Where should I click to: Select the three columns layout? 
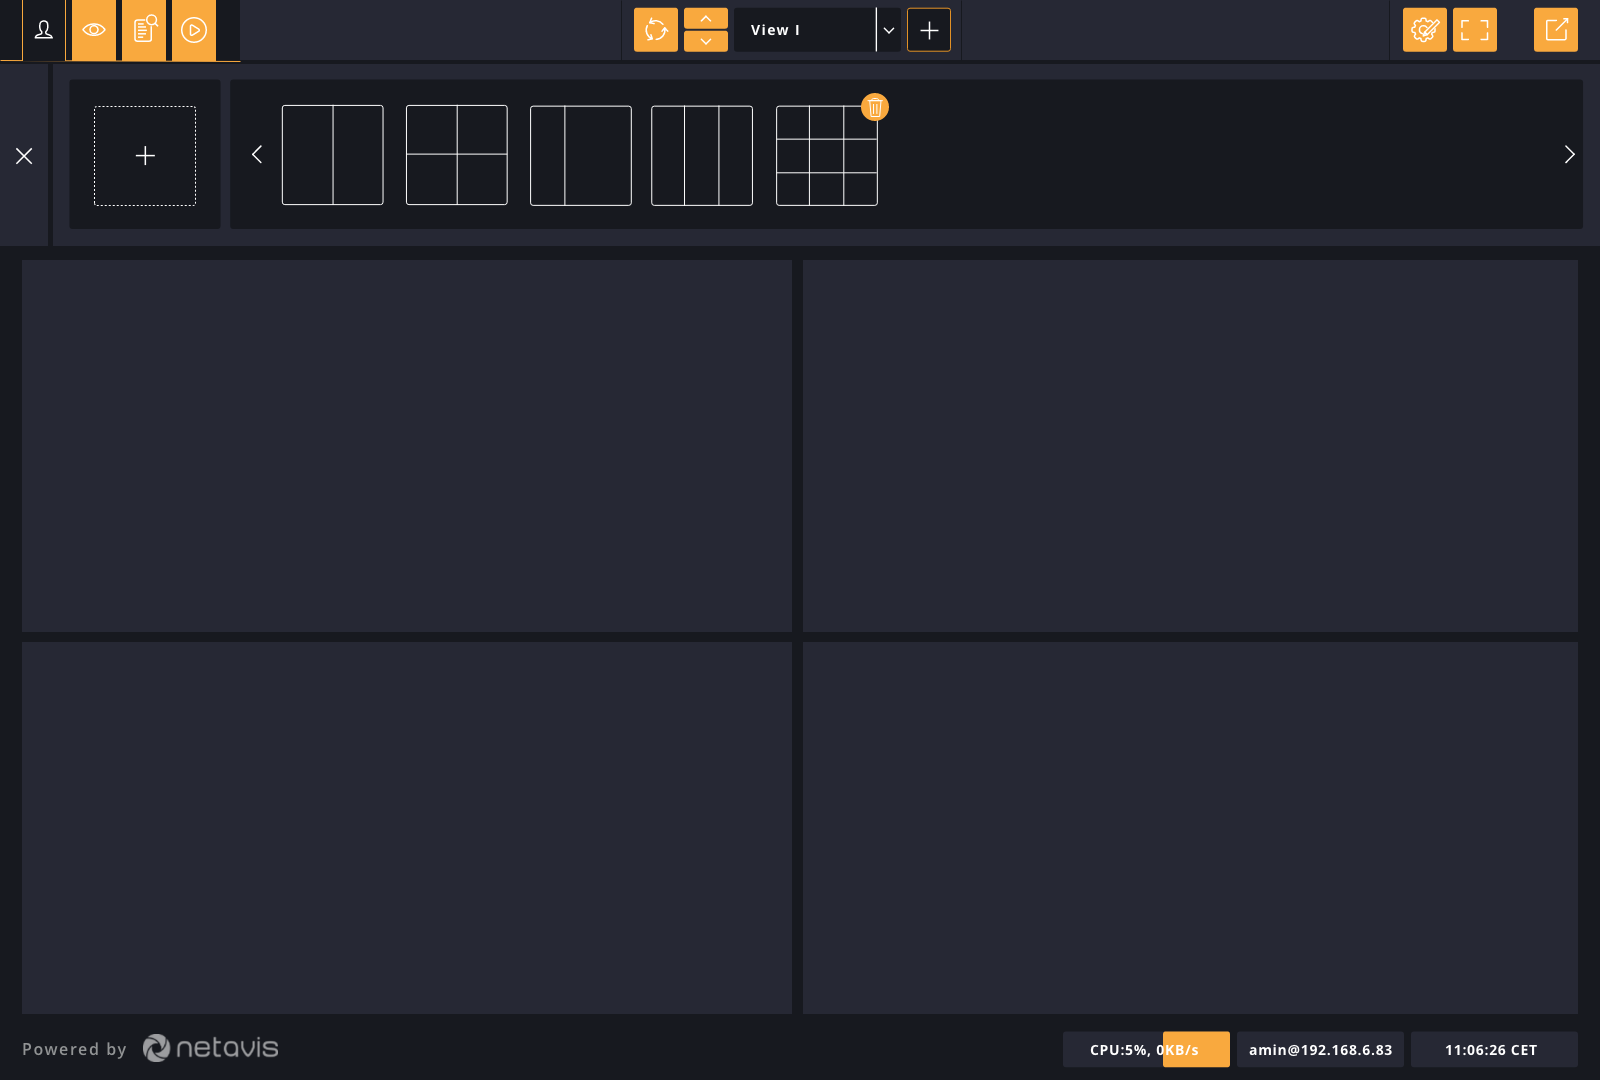[702, 156]
